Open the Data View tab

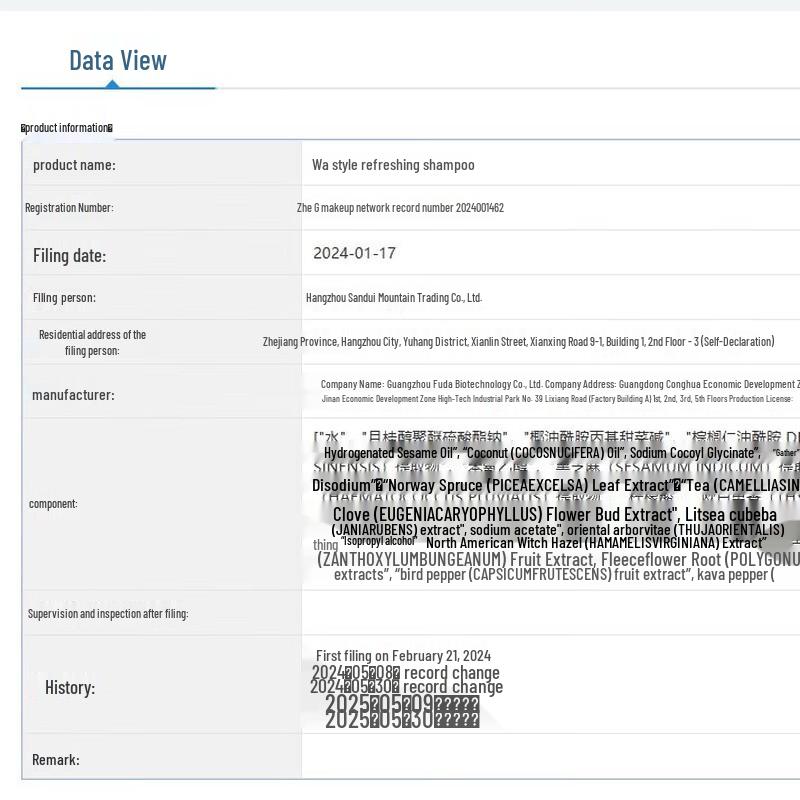tap(117, 61)
